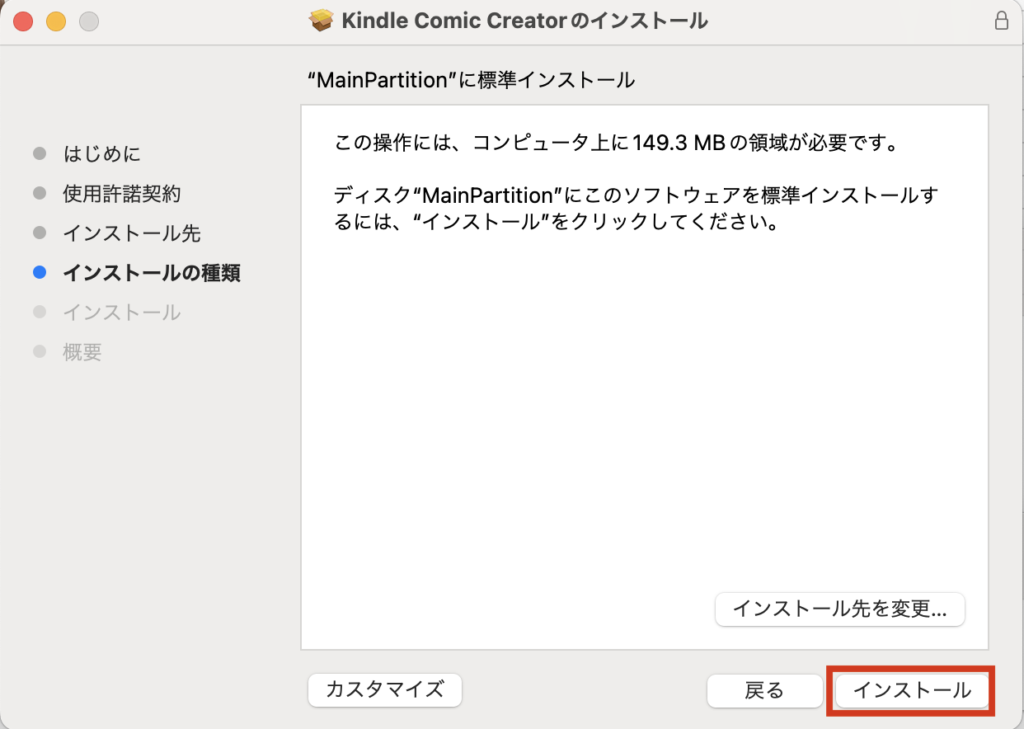Viewport: 1024px width, 729px height.
Task: Click the dimmed 概要 step in sidebar
Action: point(82,352)
